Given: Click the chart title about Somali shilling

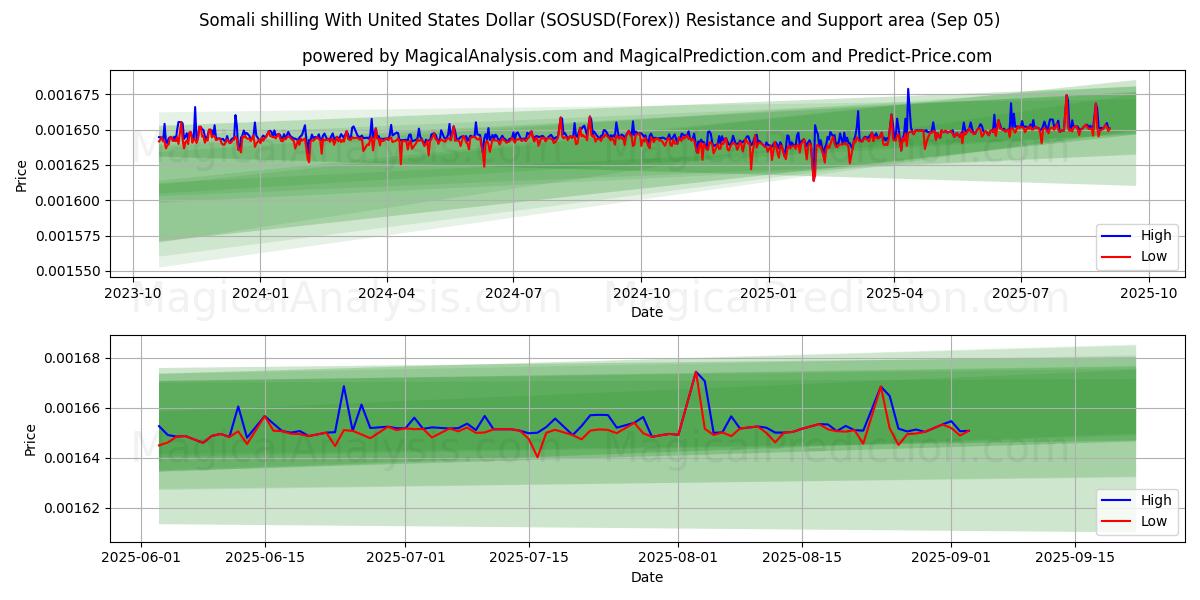Looking at the screenshot, I should 599,20.
